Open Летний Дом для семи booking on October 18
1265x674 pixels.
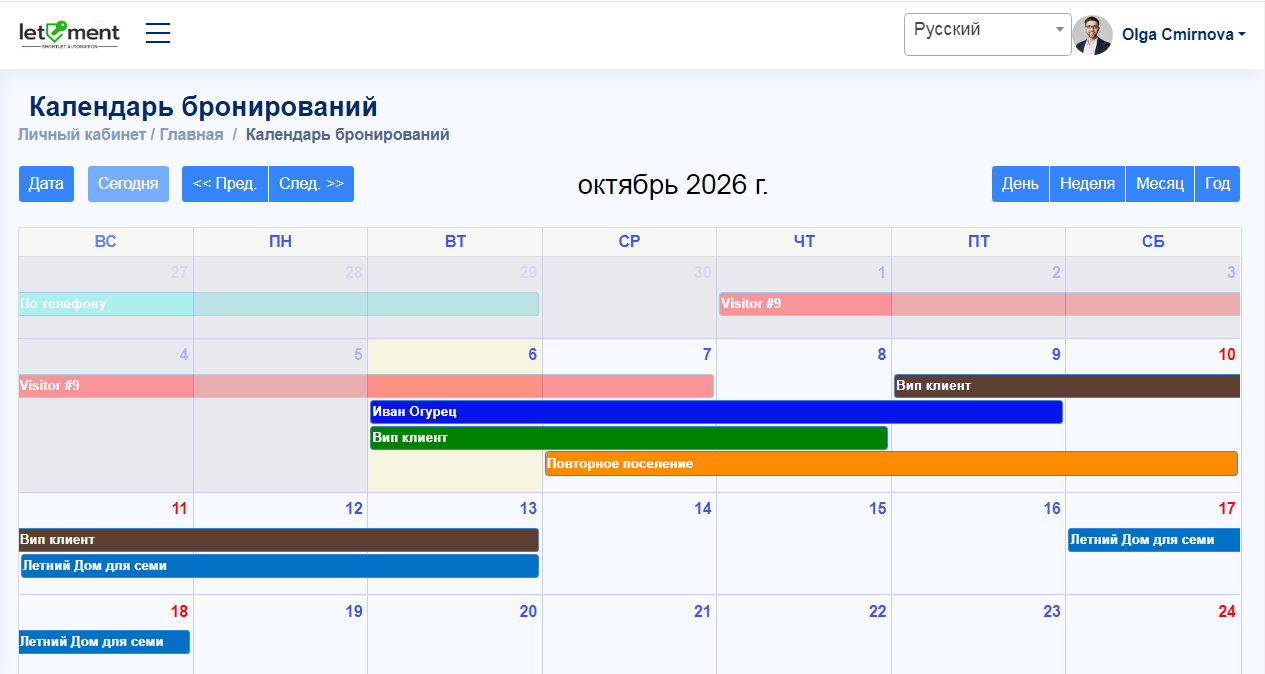[x=104, y=642]
